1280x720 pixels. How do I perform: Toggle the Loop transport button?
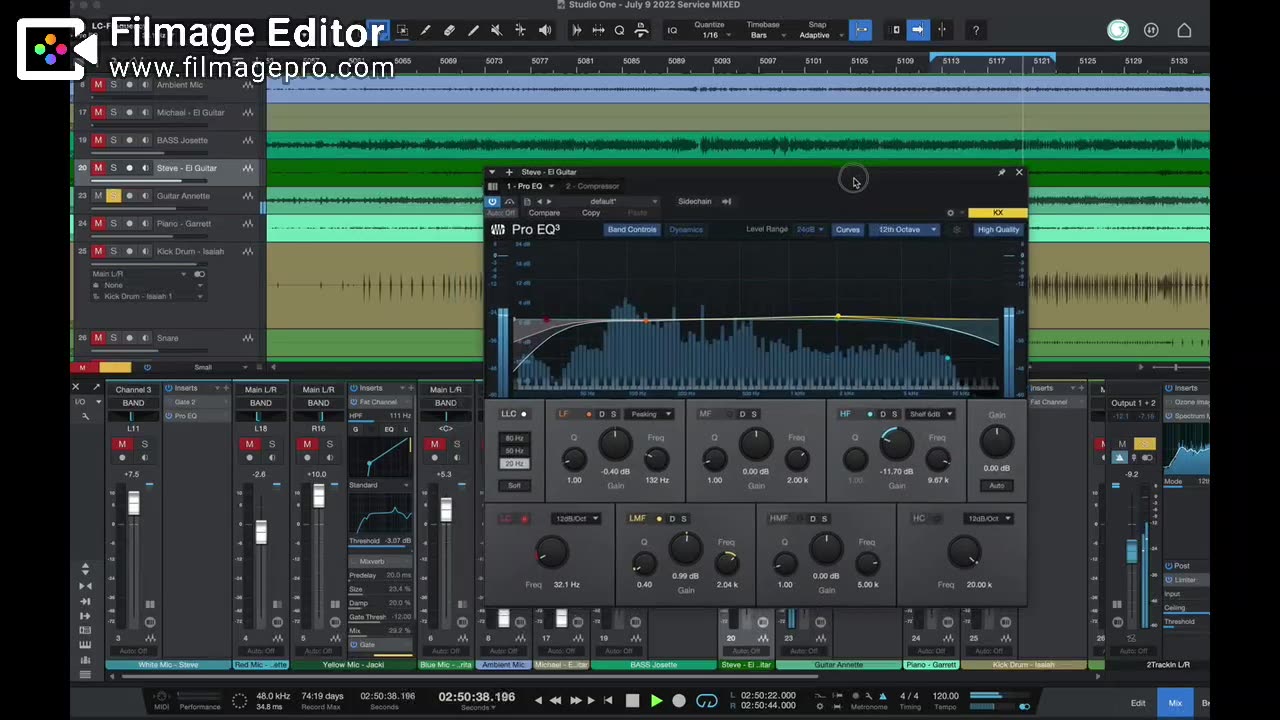coord(706,701)
